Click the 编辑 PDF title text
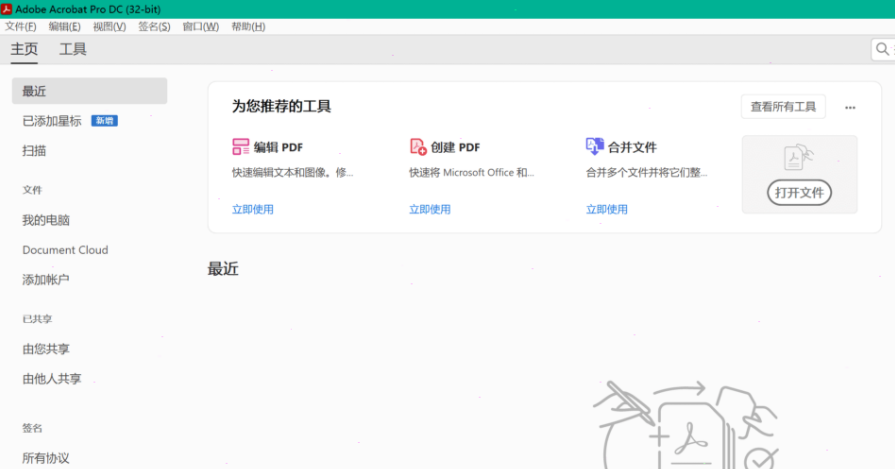Image resolution: width=895 pixels, height=469 pixels. coord(279,147)
